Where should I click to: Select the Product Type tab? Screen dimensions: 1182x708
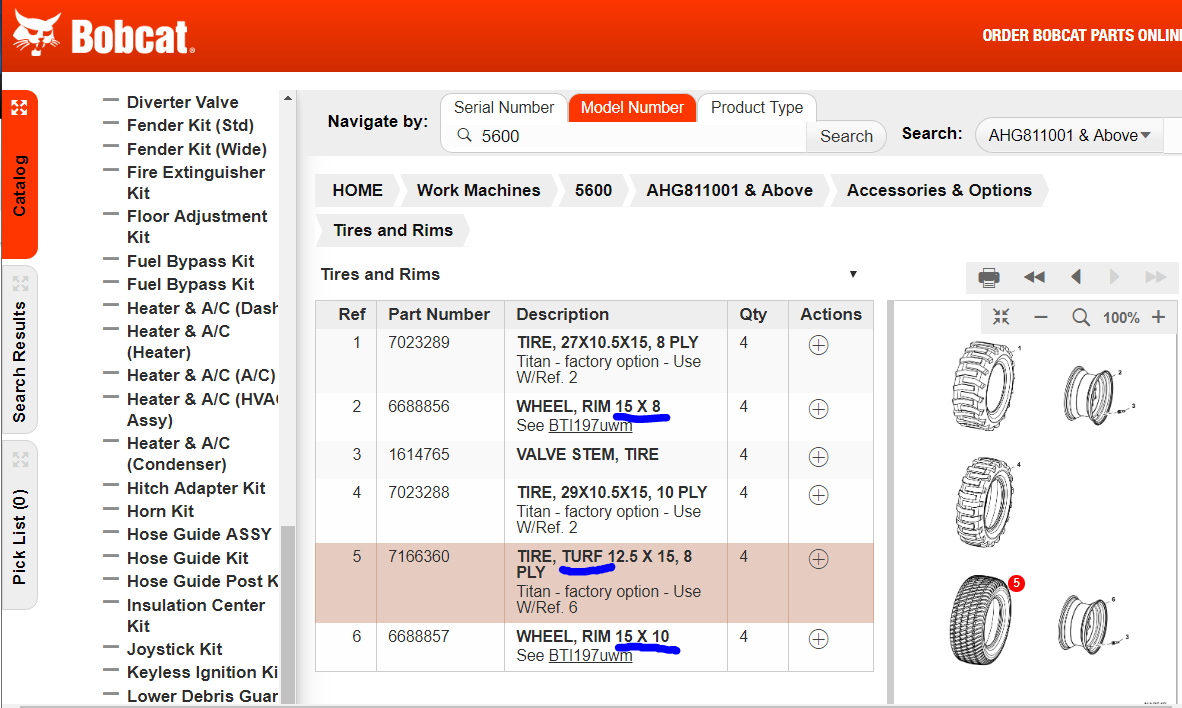pos(757,107)
